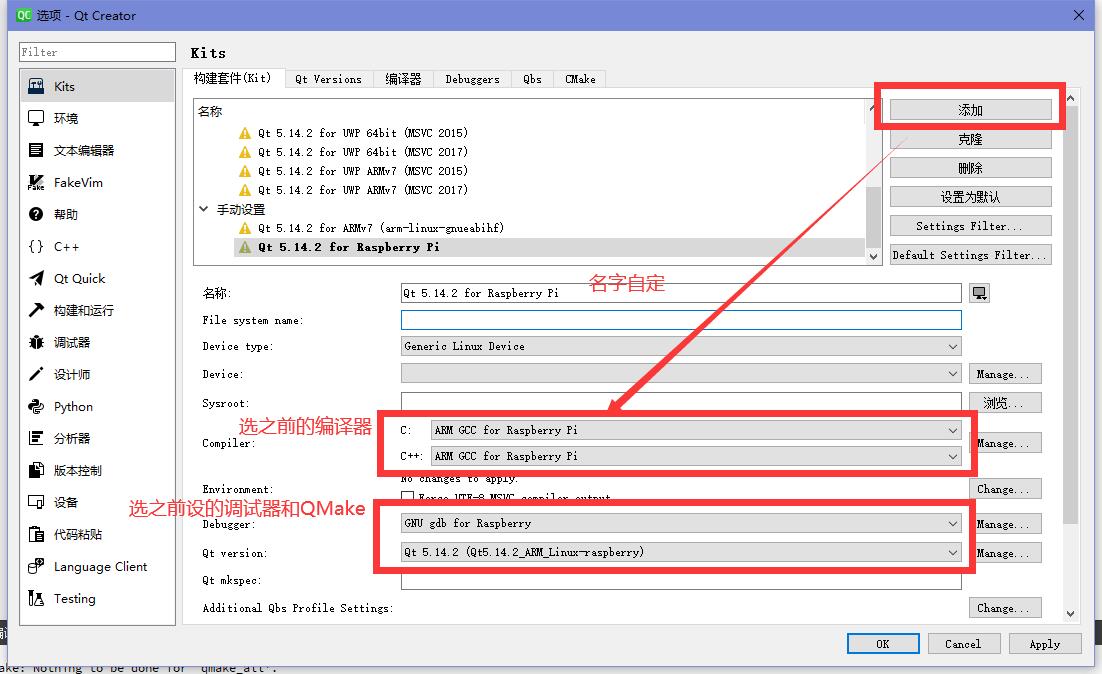This screenshot has height=674, width=1102.
Task: Open the C compiler dropdown
Action: coord(696,430)
